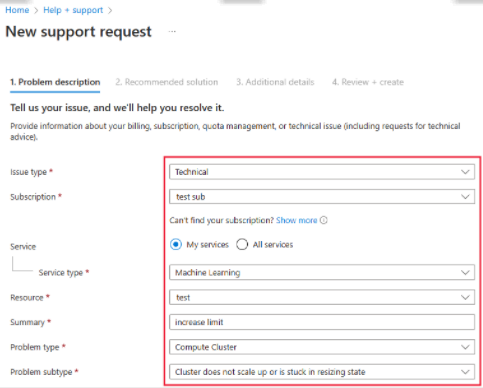The width and height of the screenshot is (483, 388).
Task: Click the chevron arrow of Issue type dropdown
Action: coord(465,172)
